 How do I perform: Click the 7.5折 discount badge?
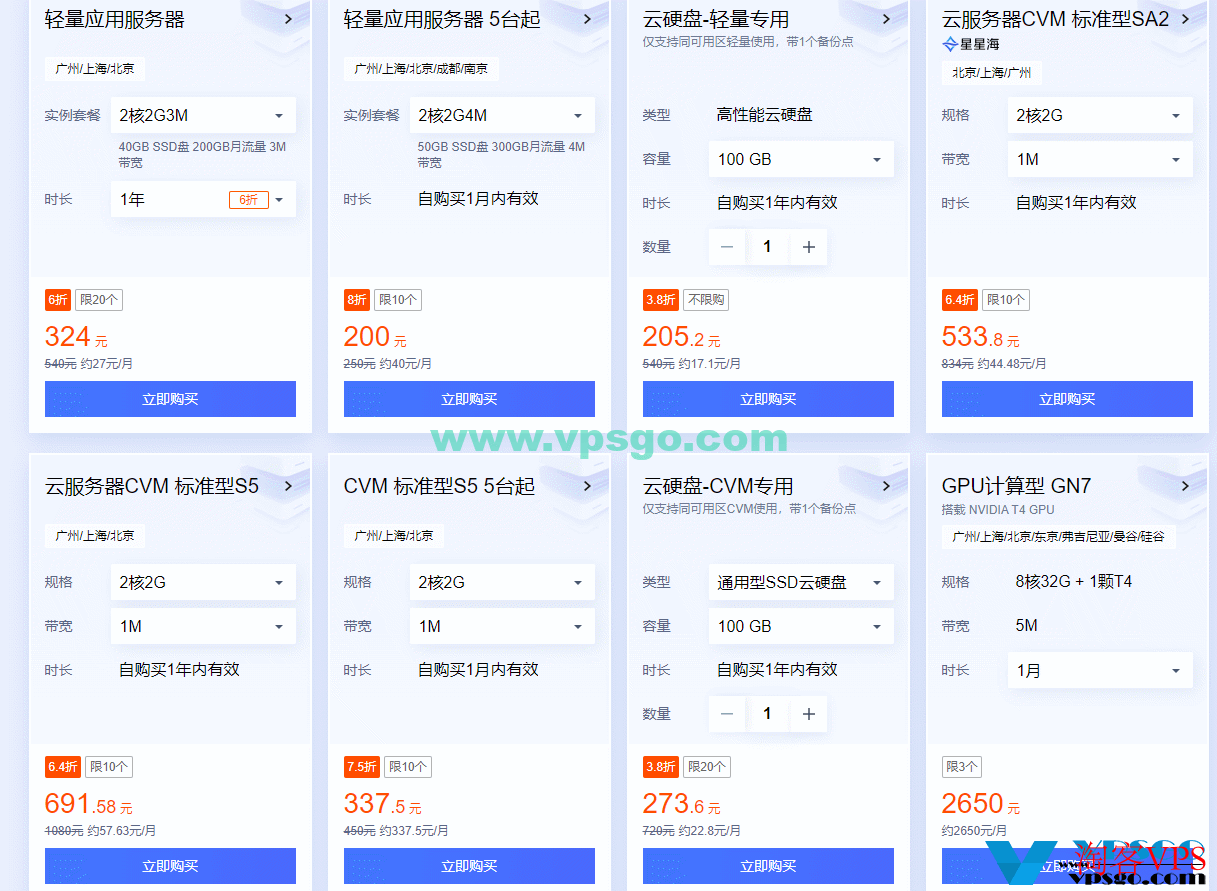tap(361, 767)
